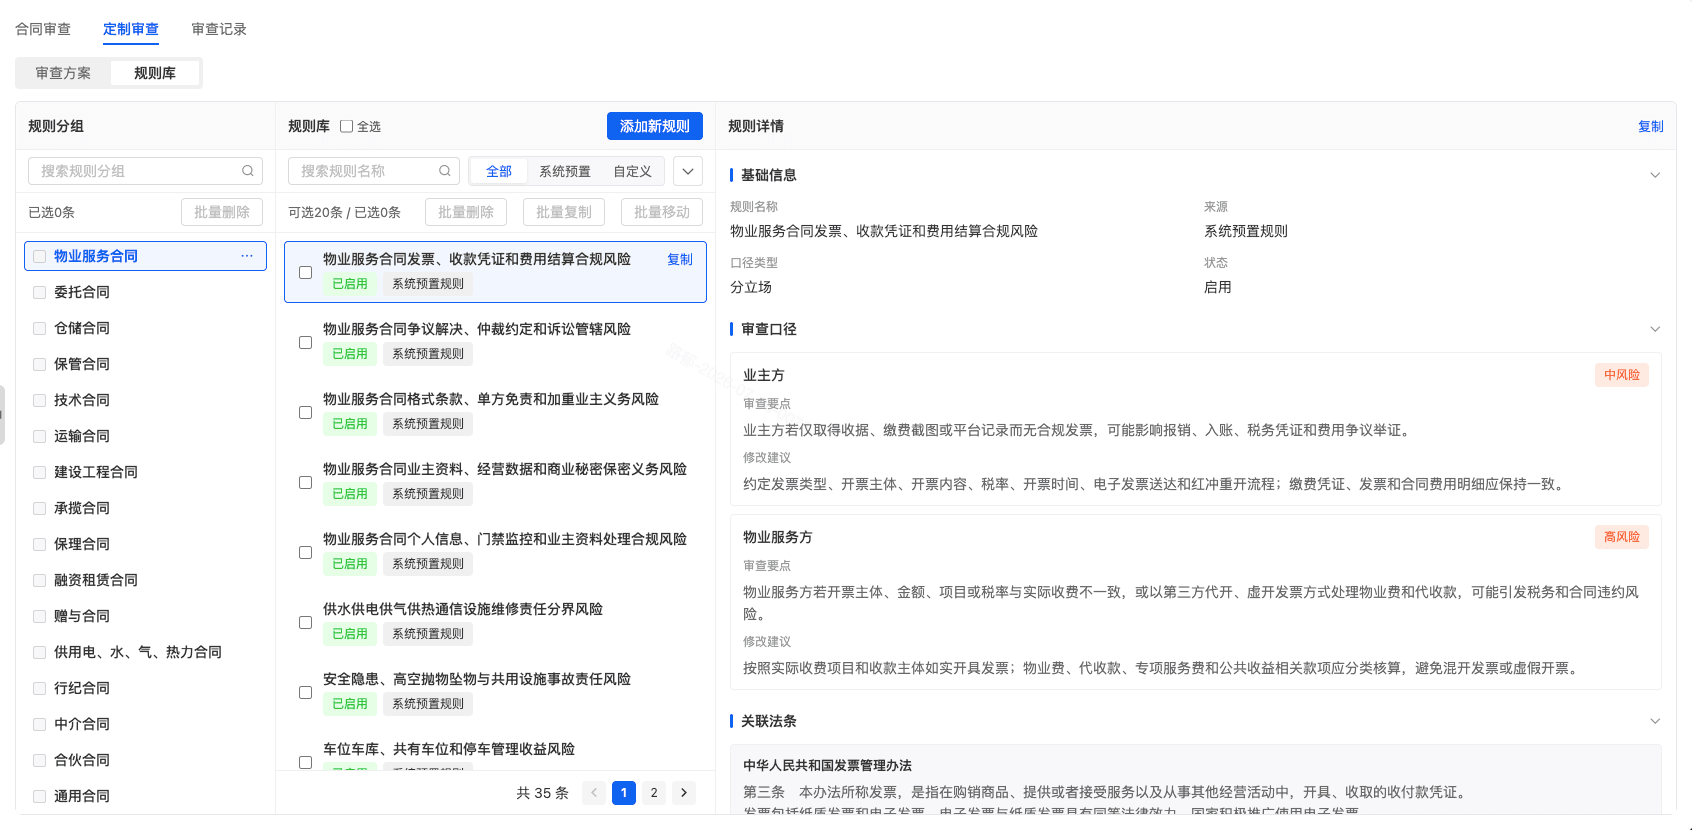Switch to the 审查方案 sub-tab
1692x830 pixels.
coord(63,73)
